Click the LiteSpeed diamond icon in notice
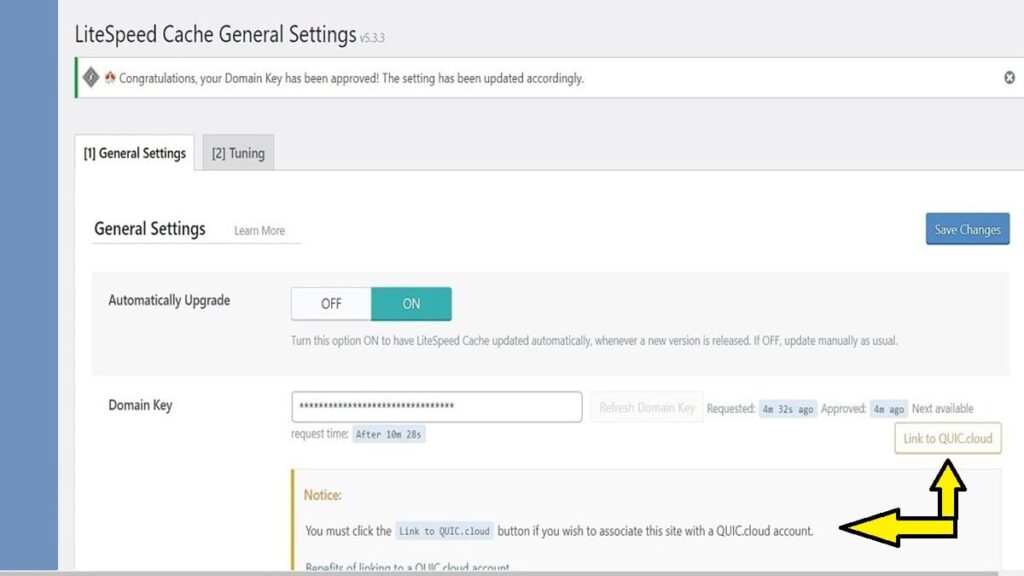The width and height of the screenshot is (1024, 576). pos(91,78)
